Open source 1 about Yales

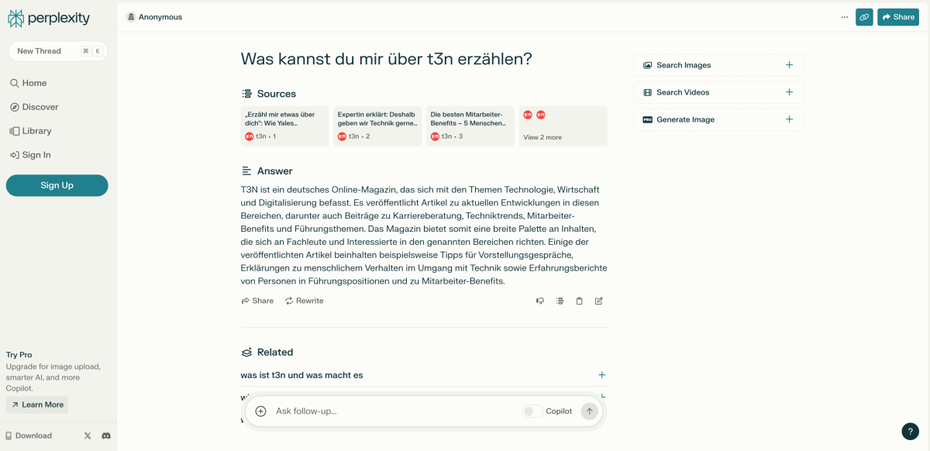tap(285, 126)
